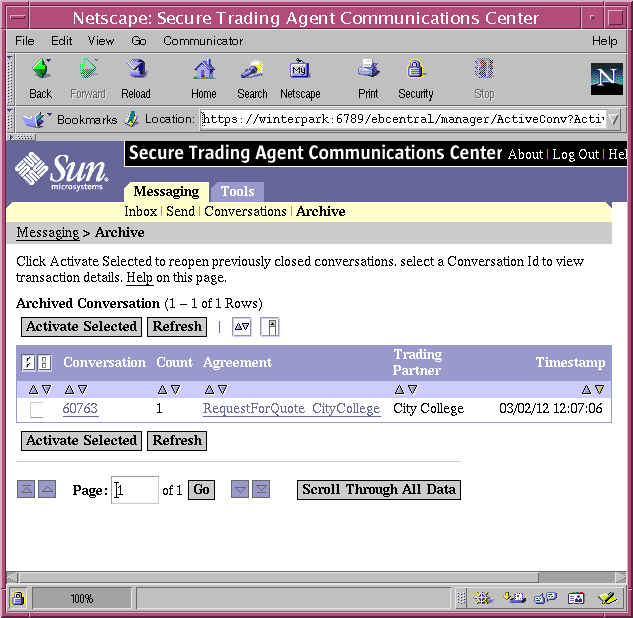Screen dimensions: 633x618
Task: Click the Go page button
Action: [x=201, y=490]
